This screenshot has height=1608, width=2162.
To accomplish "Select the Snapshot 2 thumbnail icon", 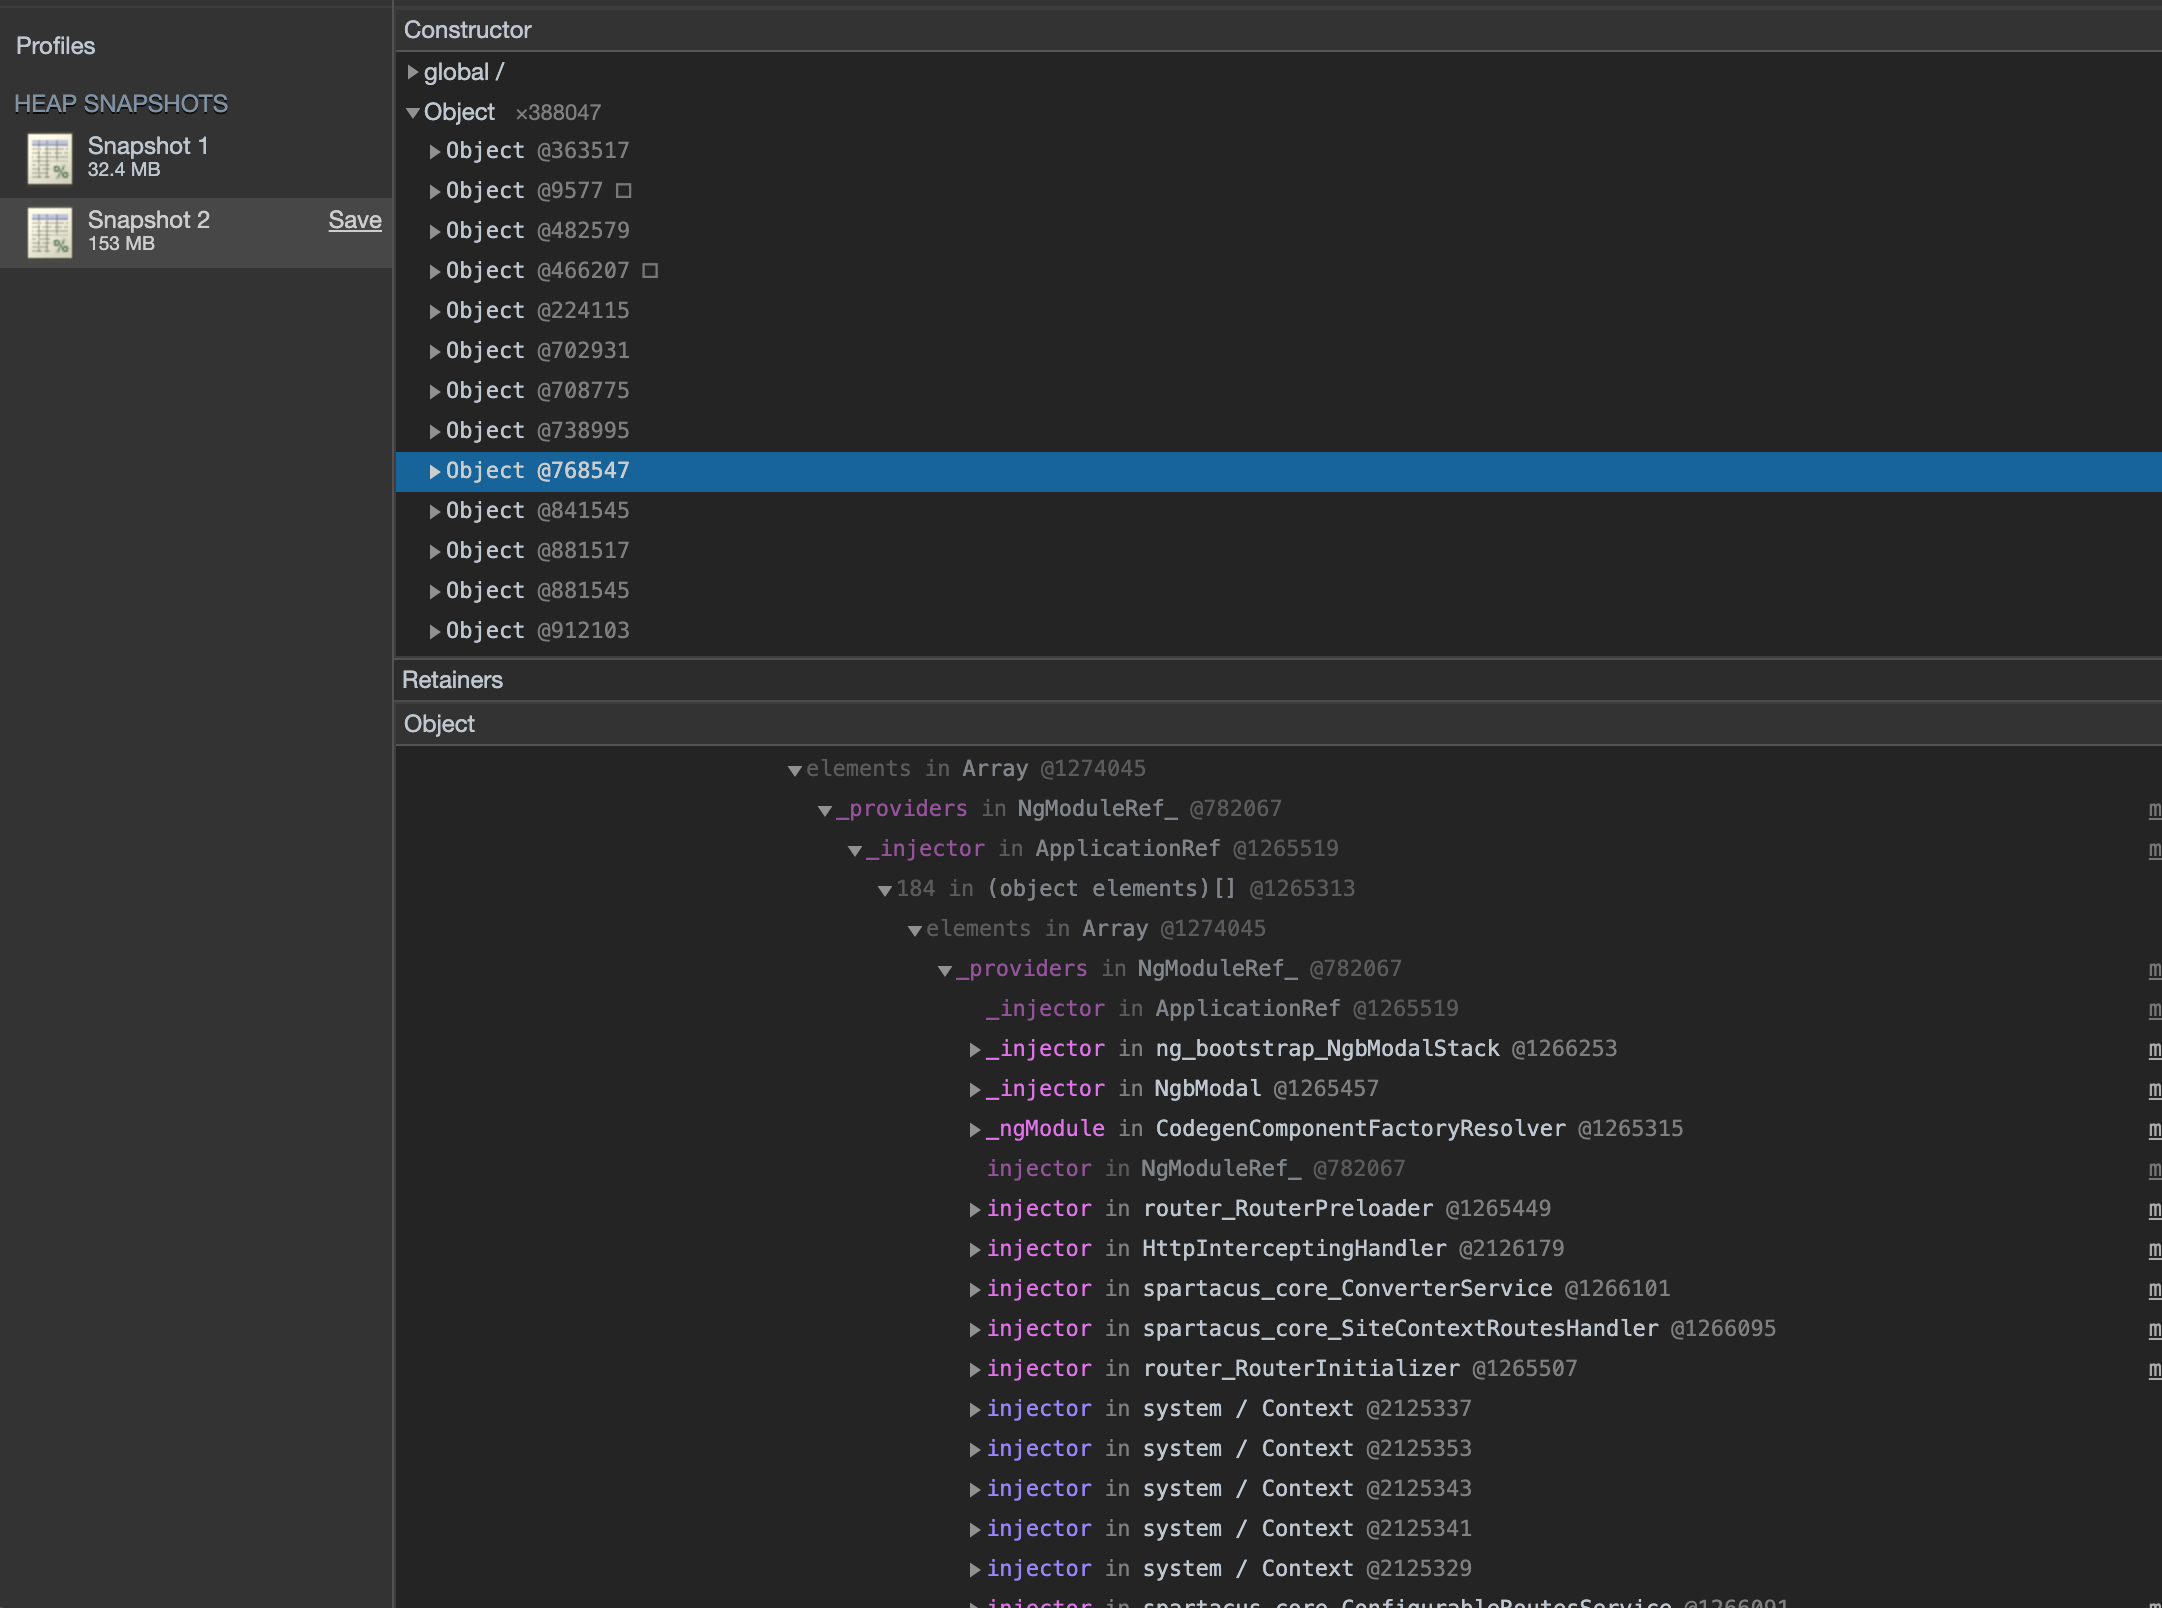I will click(51, 232).
